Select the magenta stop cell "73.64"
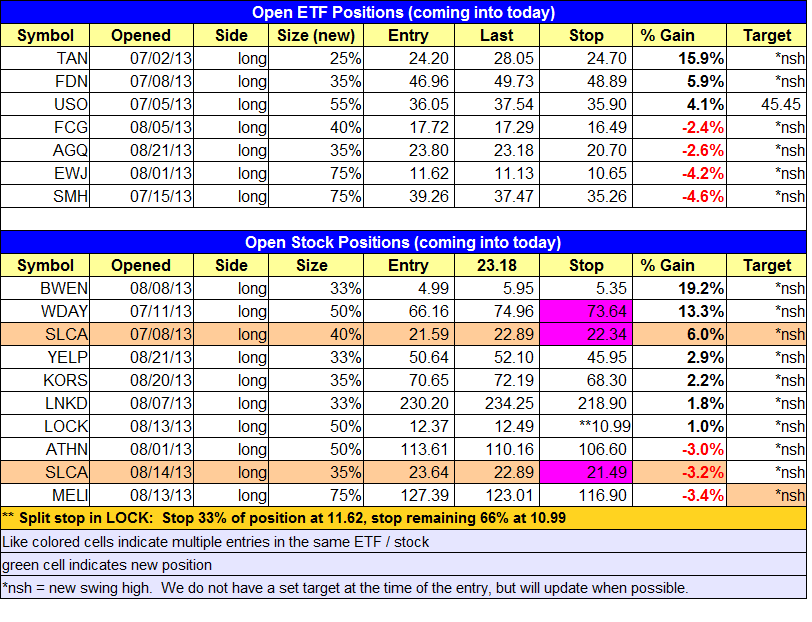 pyautogui.click(x=586, y=311)
